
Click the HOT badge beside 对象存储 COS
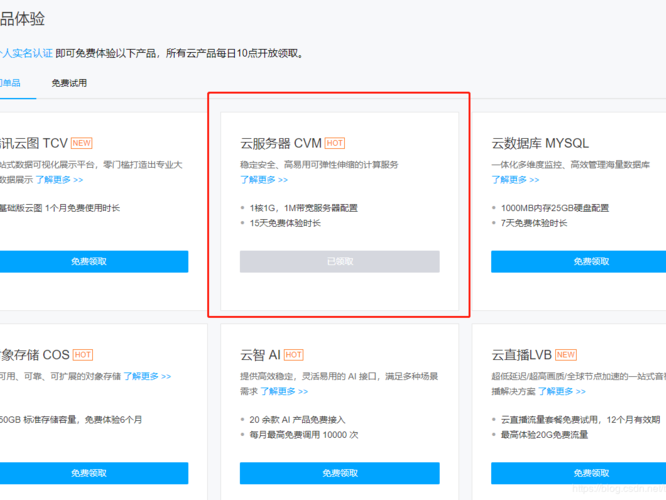pos(83,355)
